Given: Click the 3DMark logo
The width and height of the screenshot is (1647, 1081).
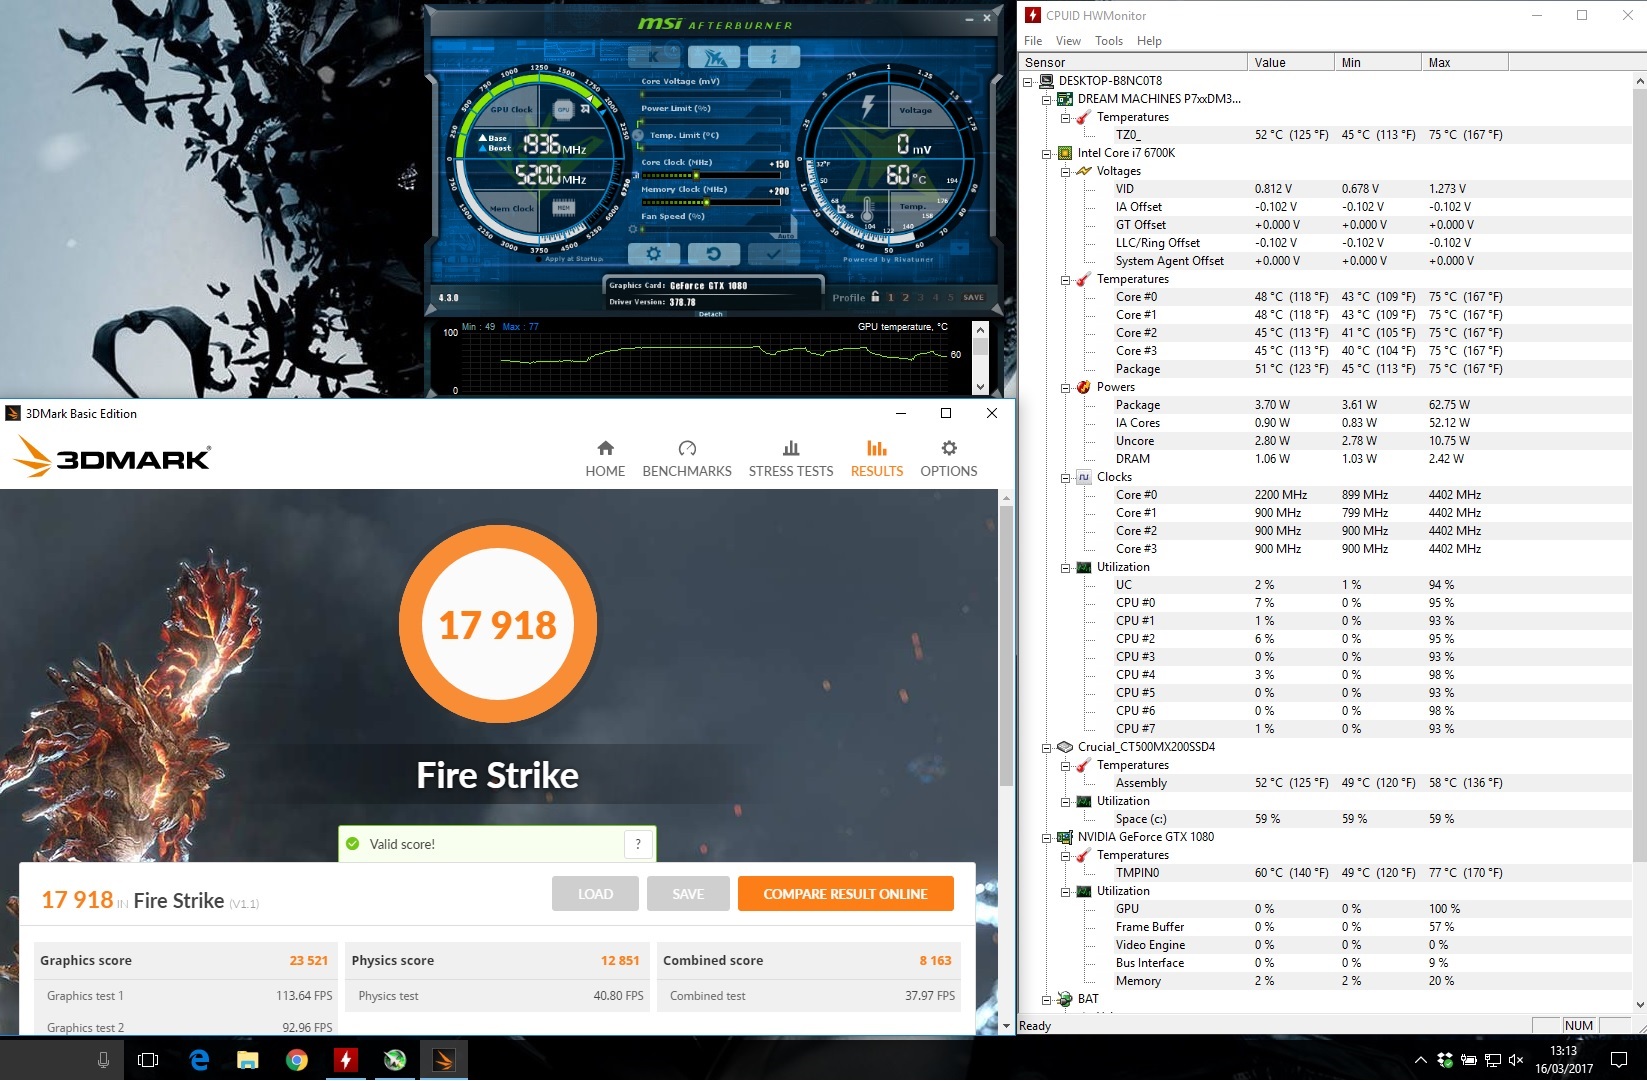Looking at the screenshot, I should tap(112, 458).
